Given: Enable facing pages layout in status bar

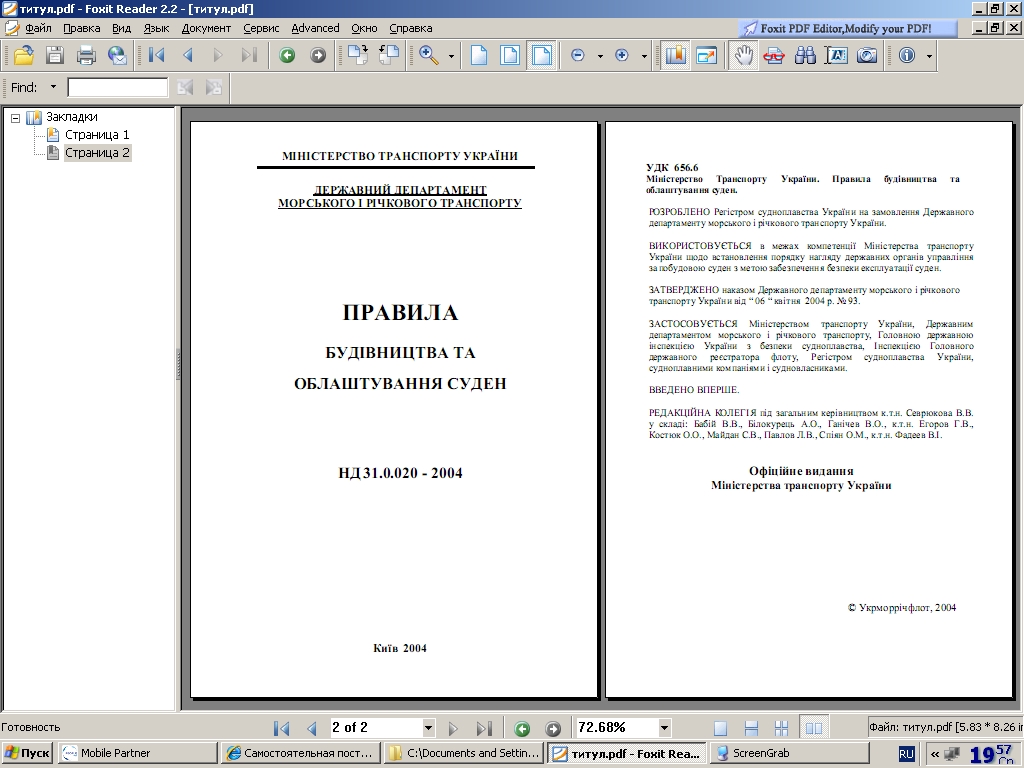Looking at the screenshot, I should pyautogui.click(x=814, y=728).
